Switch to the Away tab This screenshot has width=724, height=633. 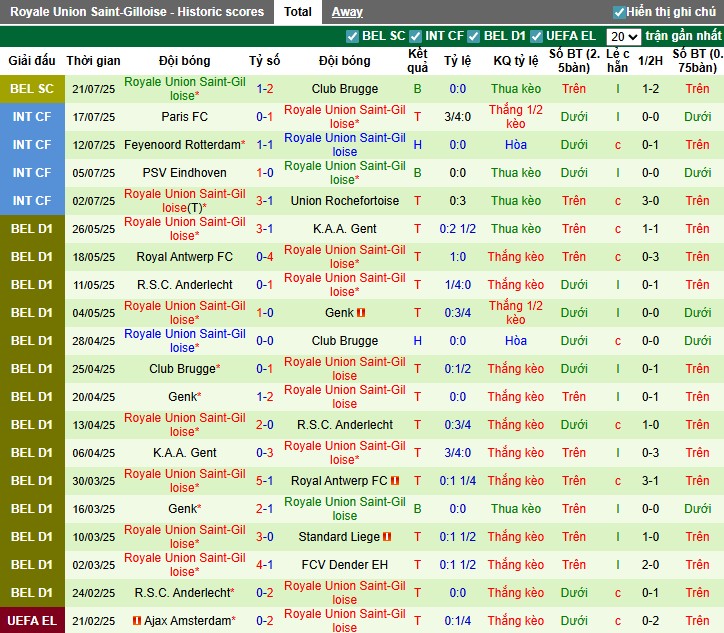click(x=347, y=12)
